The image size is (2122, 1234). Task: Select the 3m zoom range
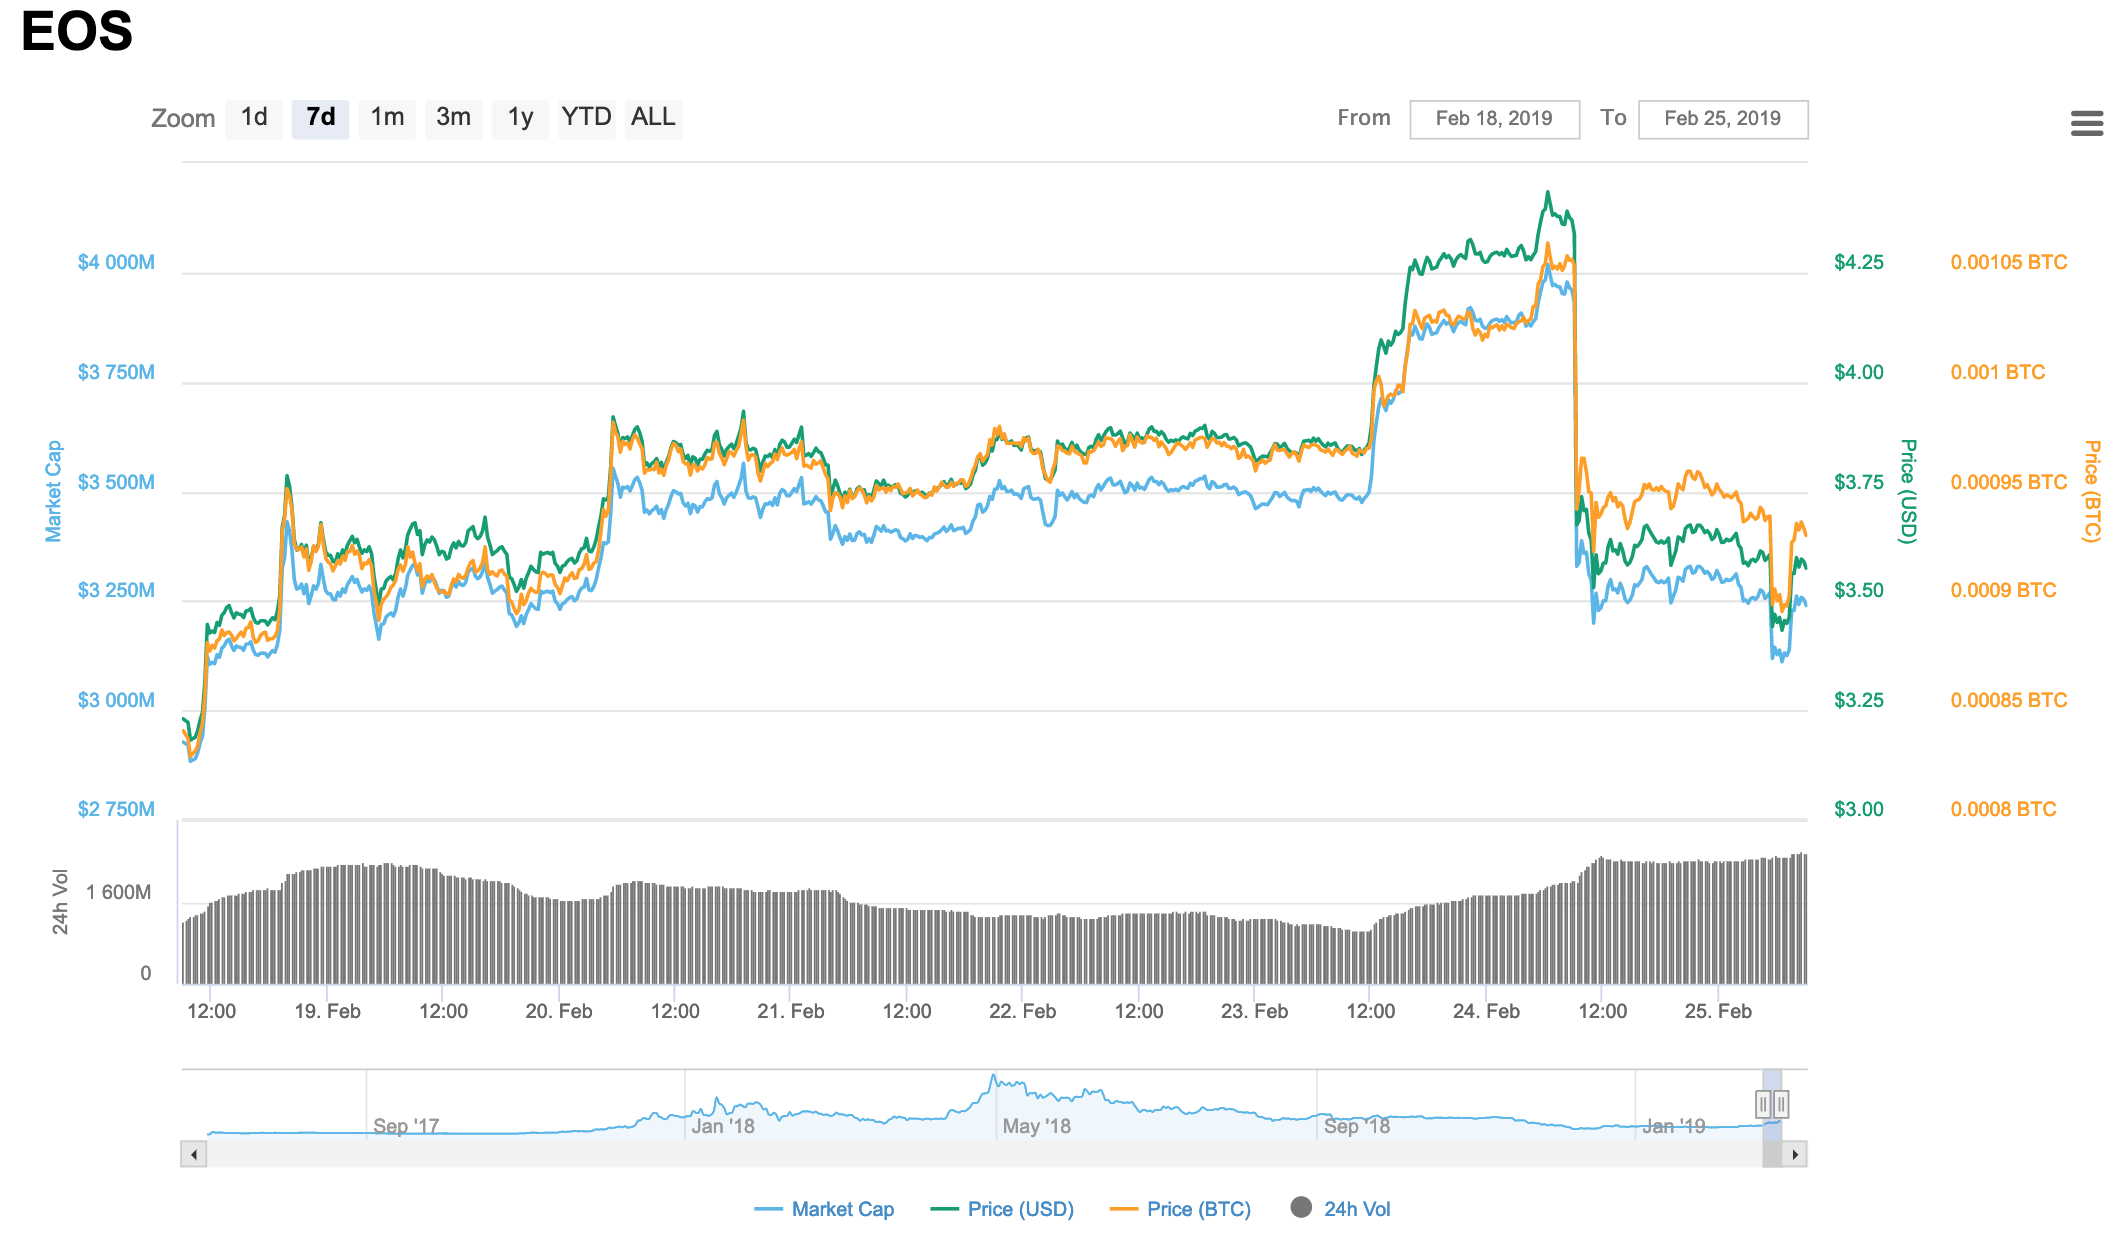(453, 118)
